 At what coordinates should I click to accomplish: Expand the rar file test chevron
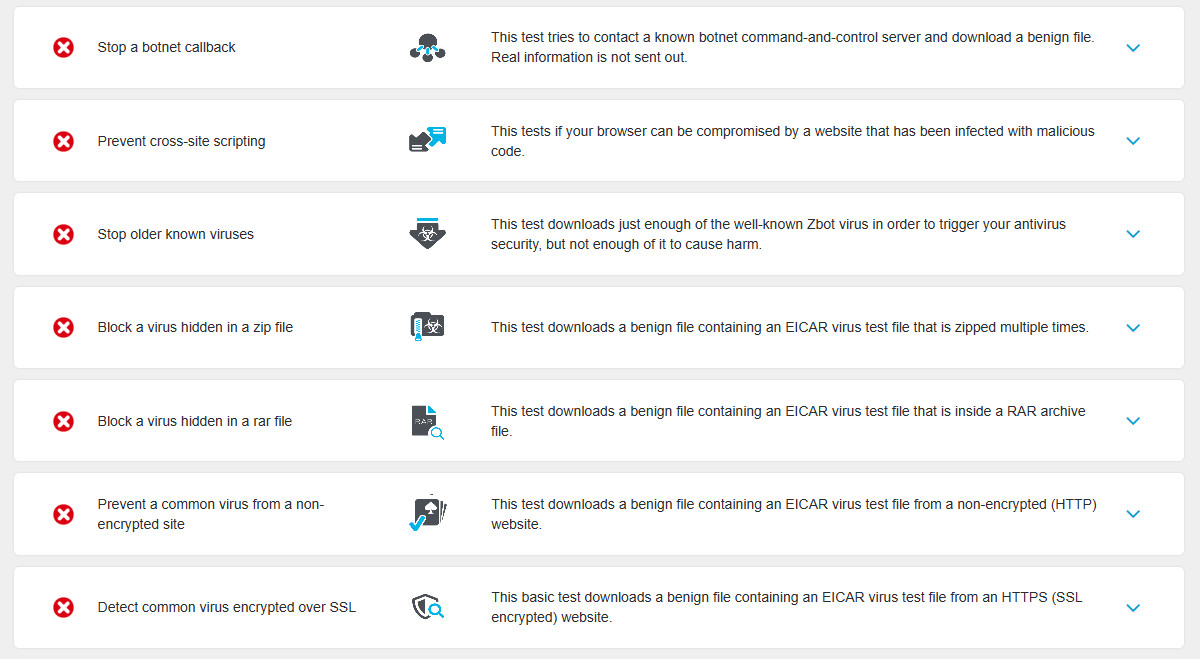tap(1133, 421)
